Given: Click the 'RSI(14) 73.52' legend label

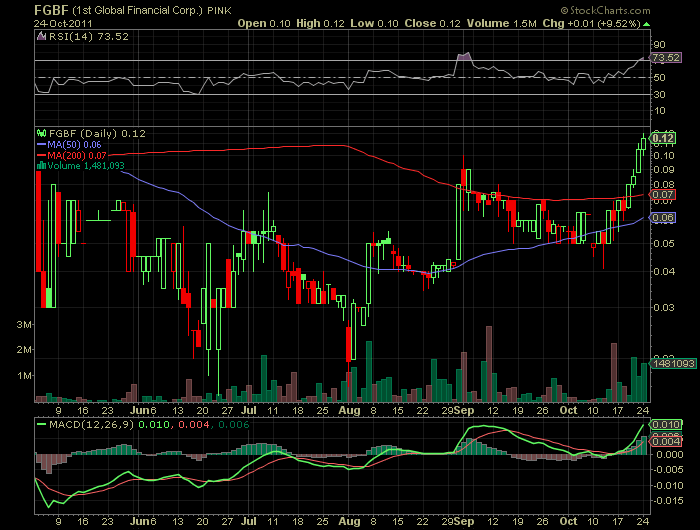Looking at the screenshot, I should 89,37.
